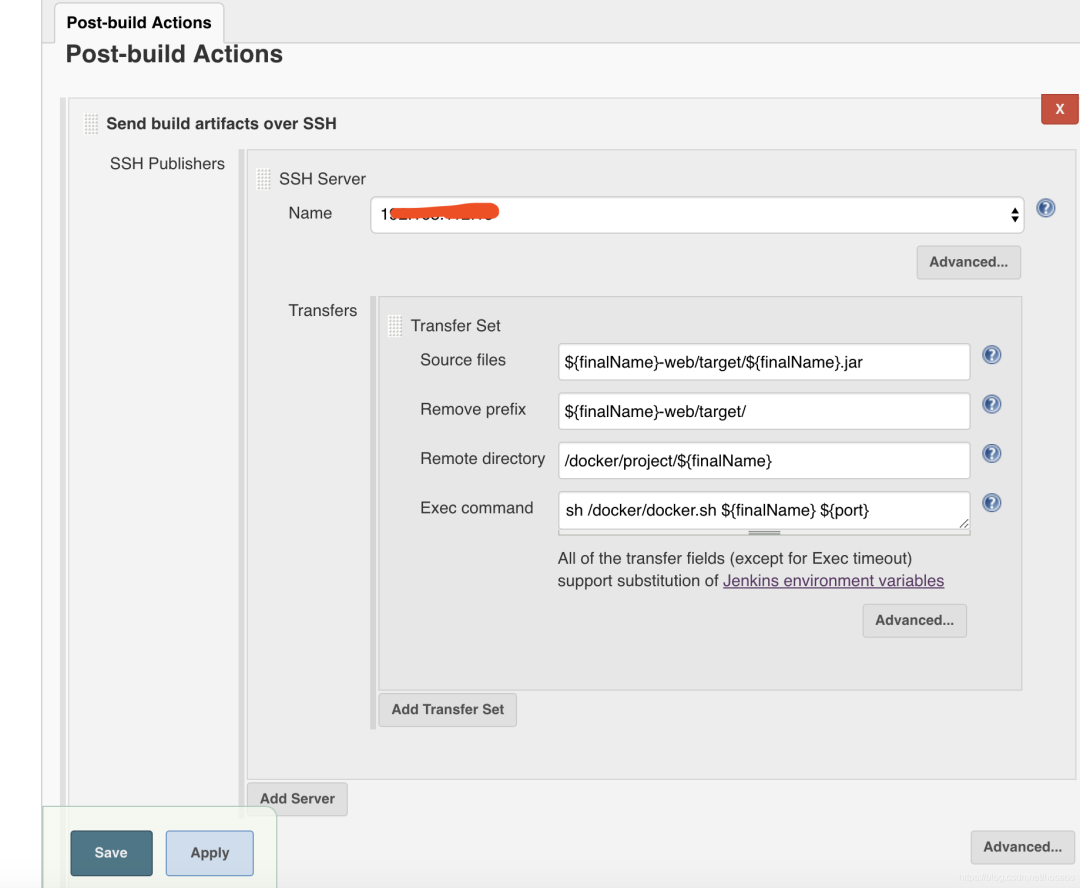Click the drag handle for Send build artifacts over SSH

tap(90, 122)
